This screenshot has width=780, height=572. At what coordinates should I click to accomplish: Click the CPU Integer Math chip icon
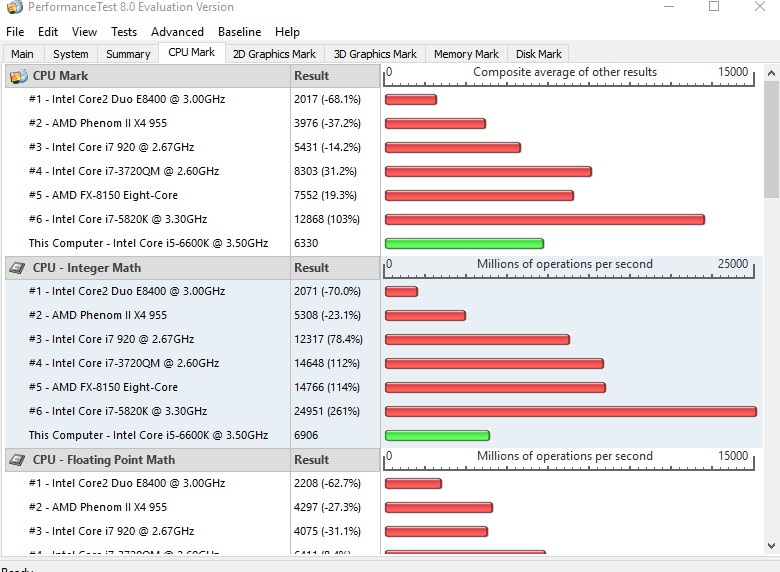pos(17,268)
